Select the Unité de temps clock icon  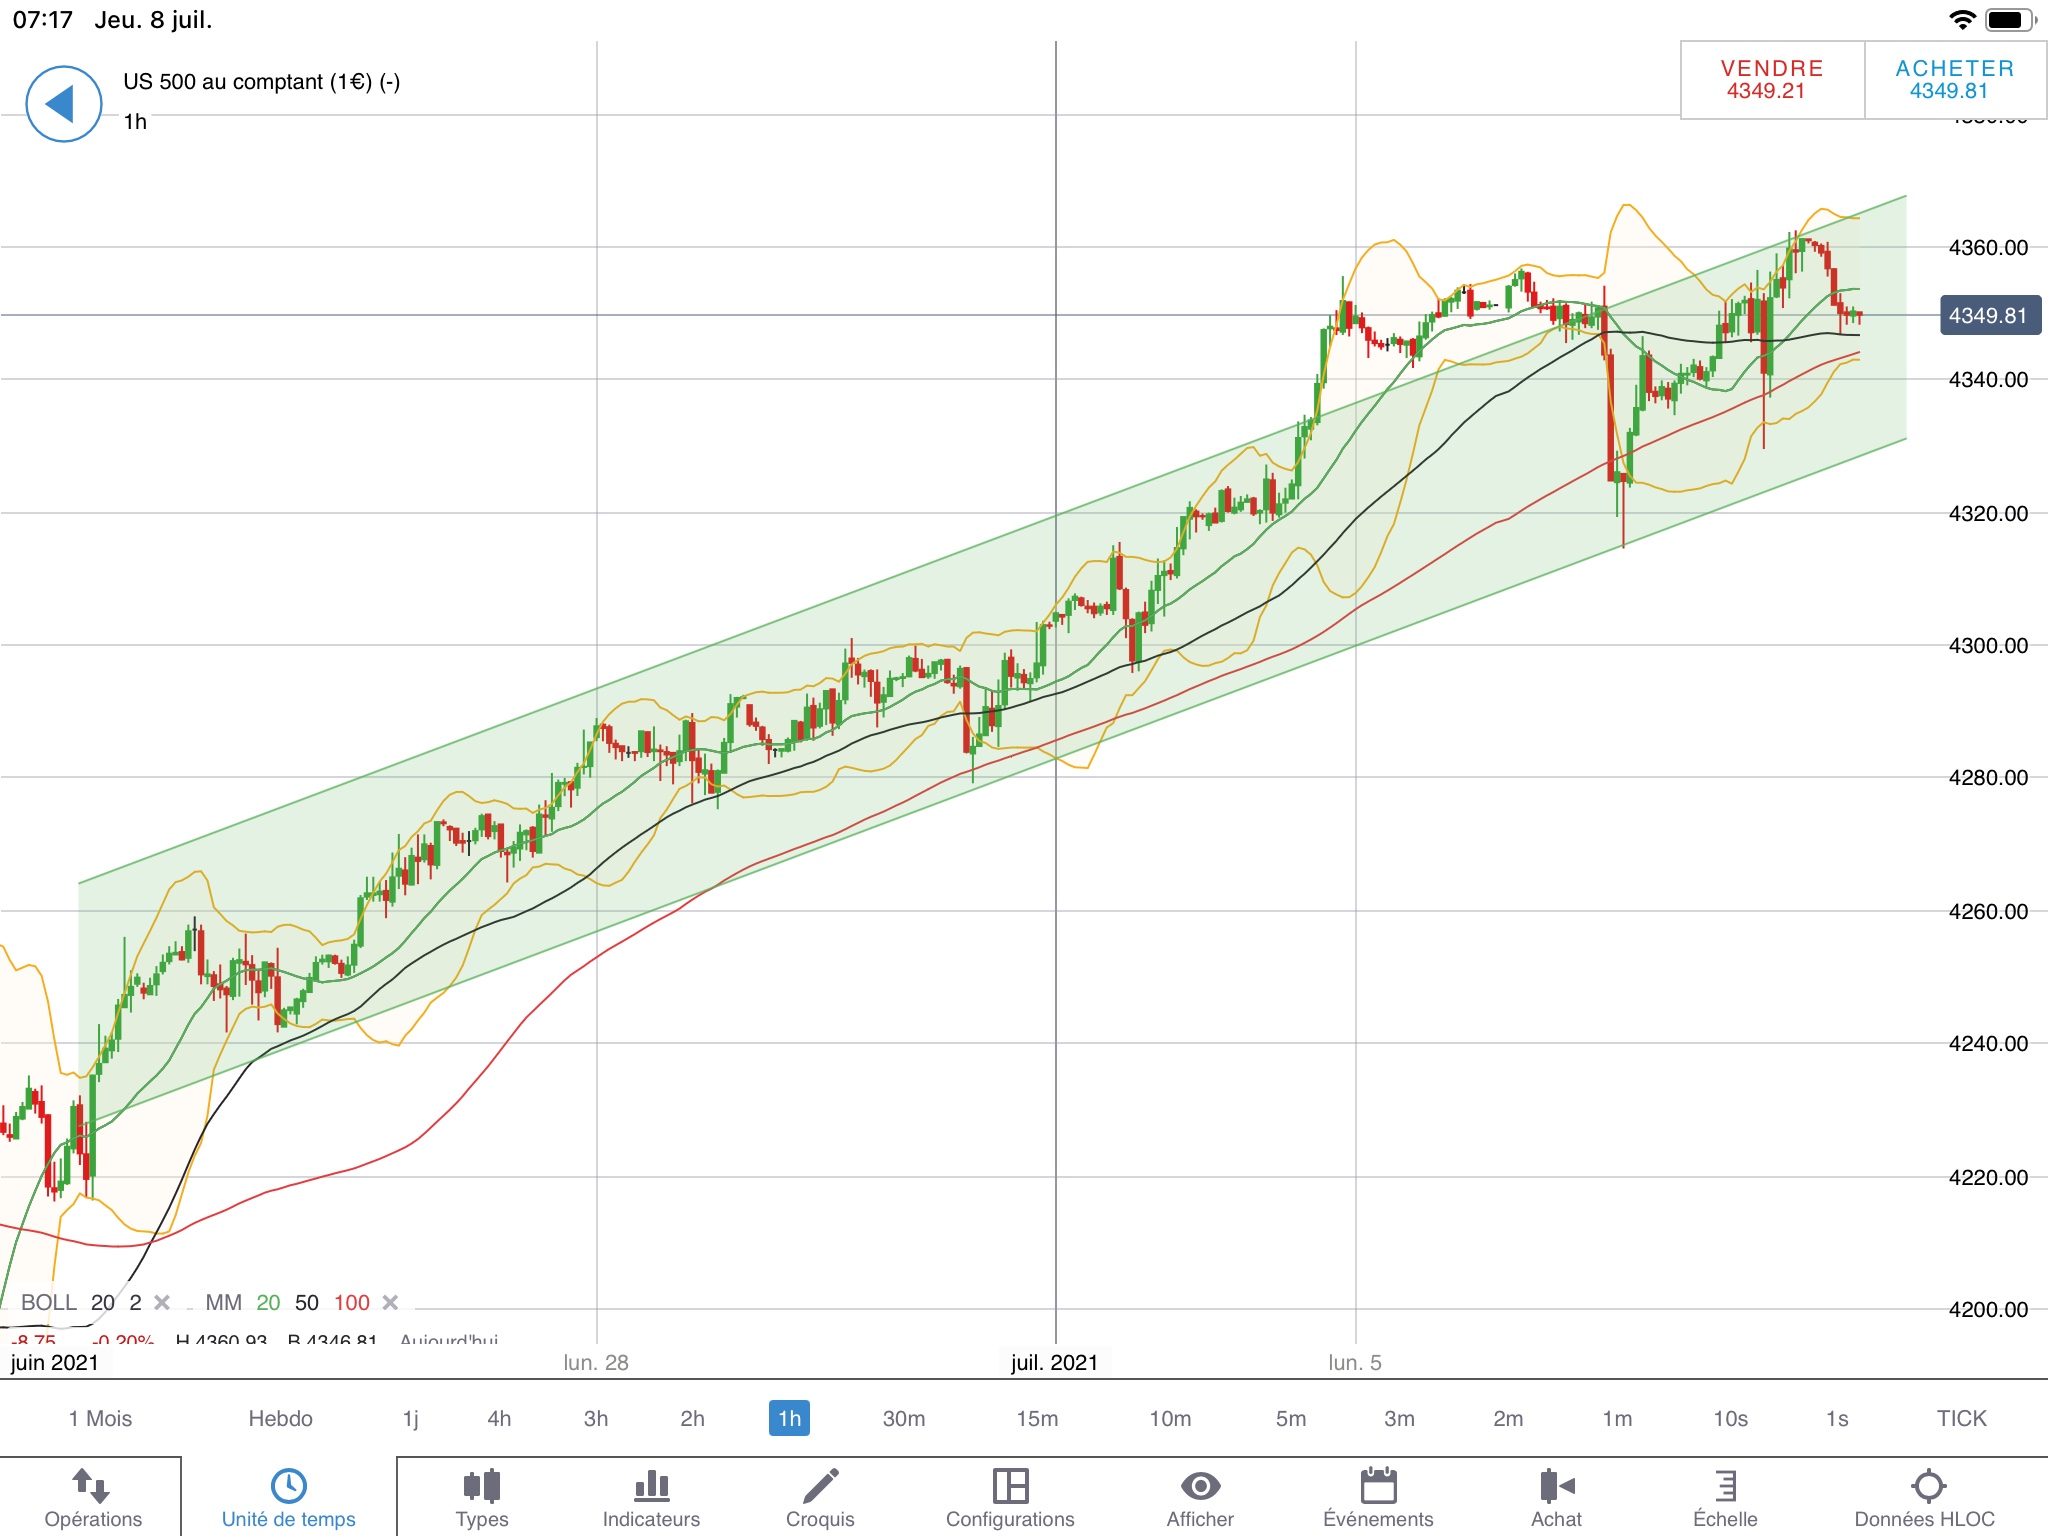click(x=288, y=1486)
